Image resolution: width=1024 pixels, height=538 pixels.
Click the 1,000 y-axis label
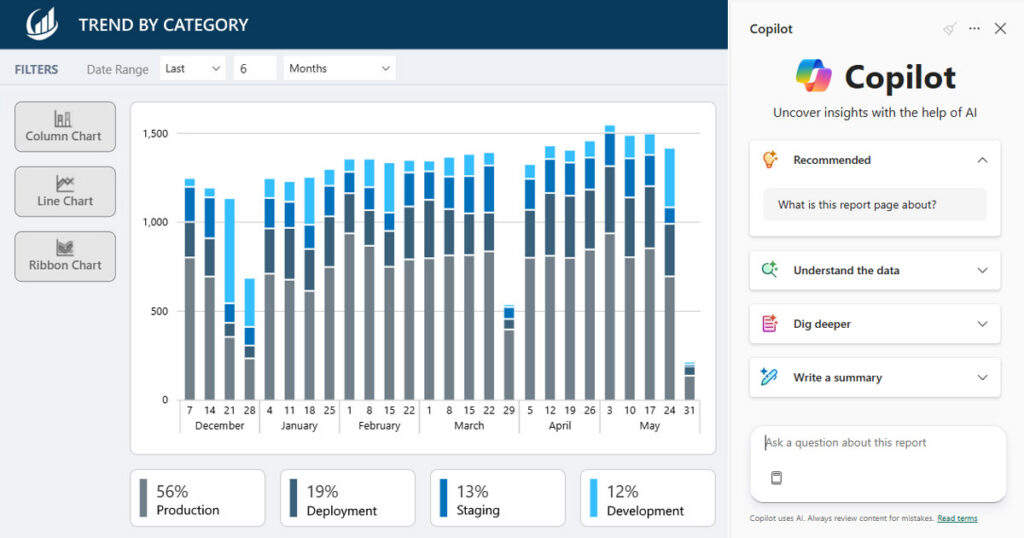(155, 222)
